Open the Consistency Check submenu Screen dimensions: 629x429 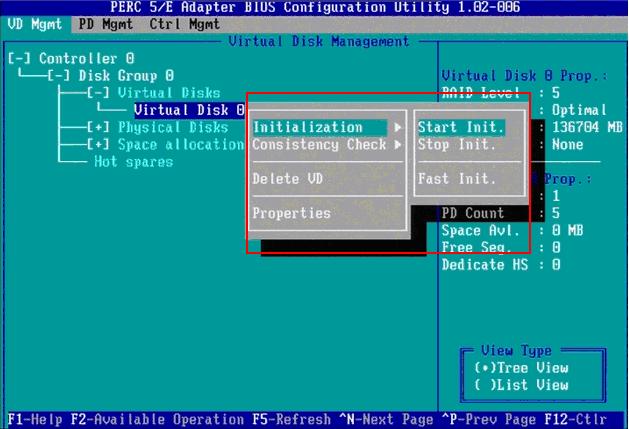318,145
